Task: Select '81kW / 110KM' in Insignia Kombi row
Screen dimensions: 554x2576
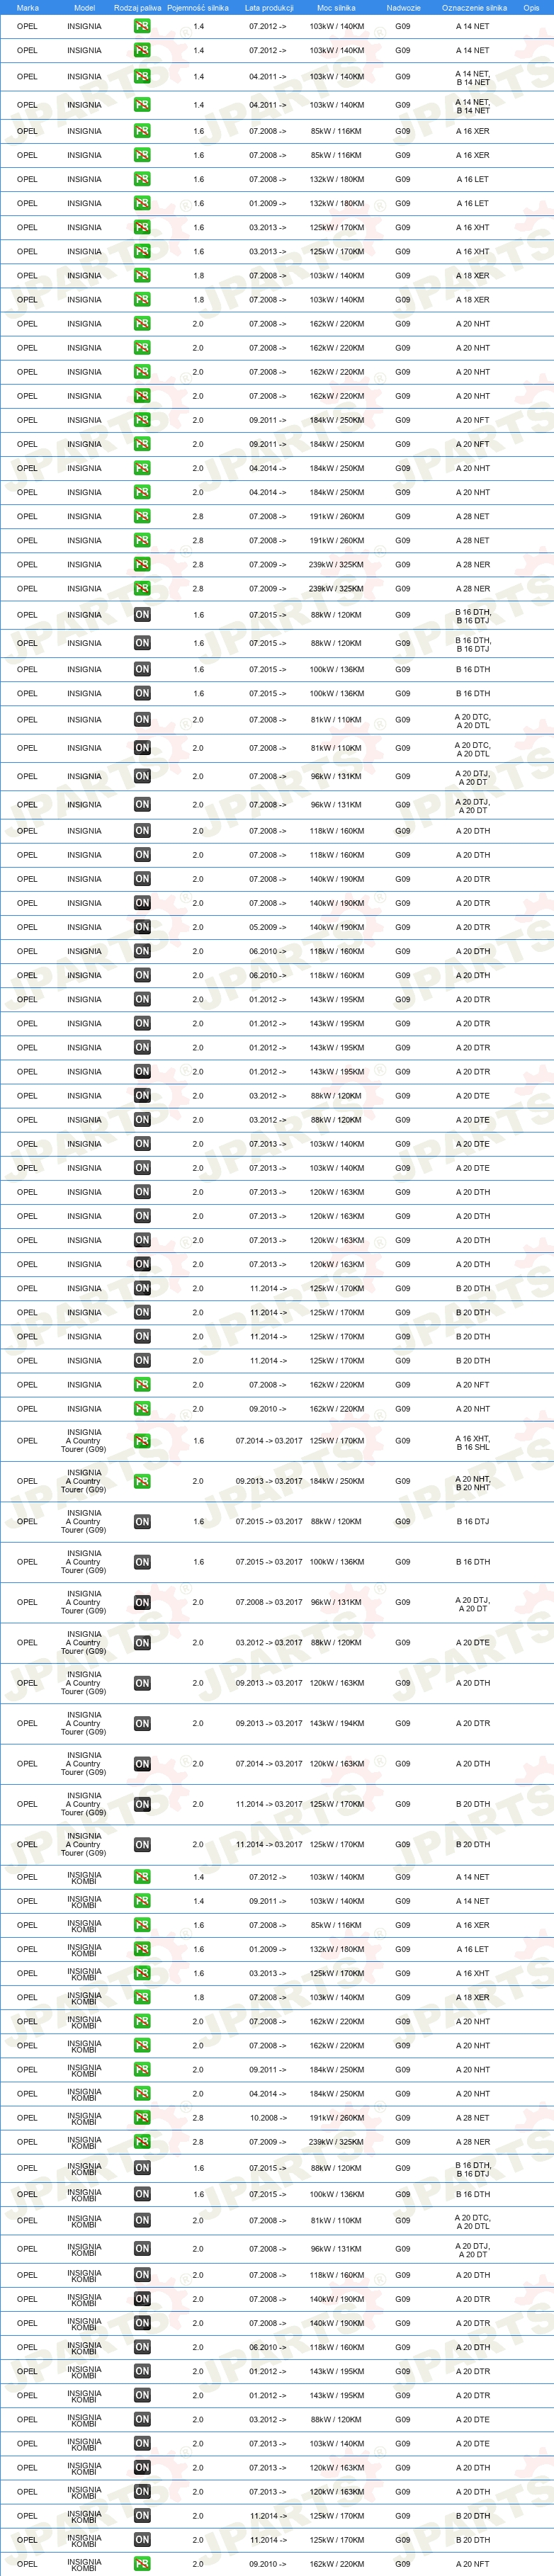Action: [337, 2220]
